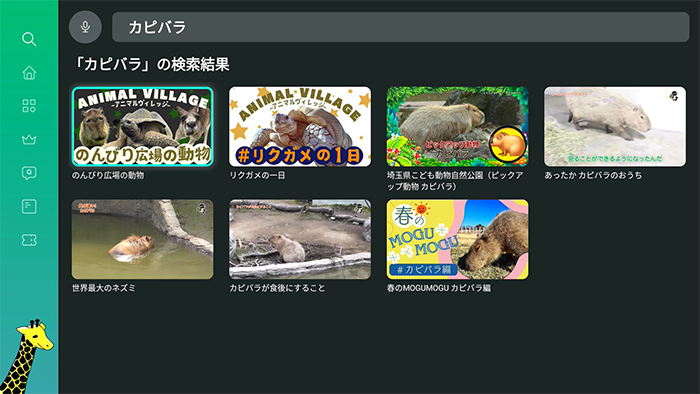Open the speech bubble icon in the sidebar
This screenshot has height=394, width=700.
29,173
